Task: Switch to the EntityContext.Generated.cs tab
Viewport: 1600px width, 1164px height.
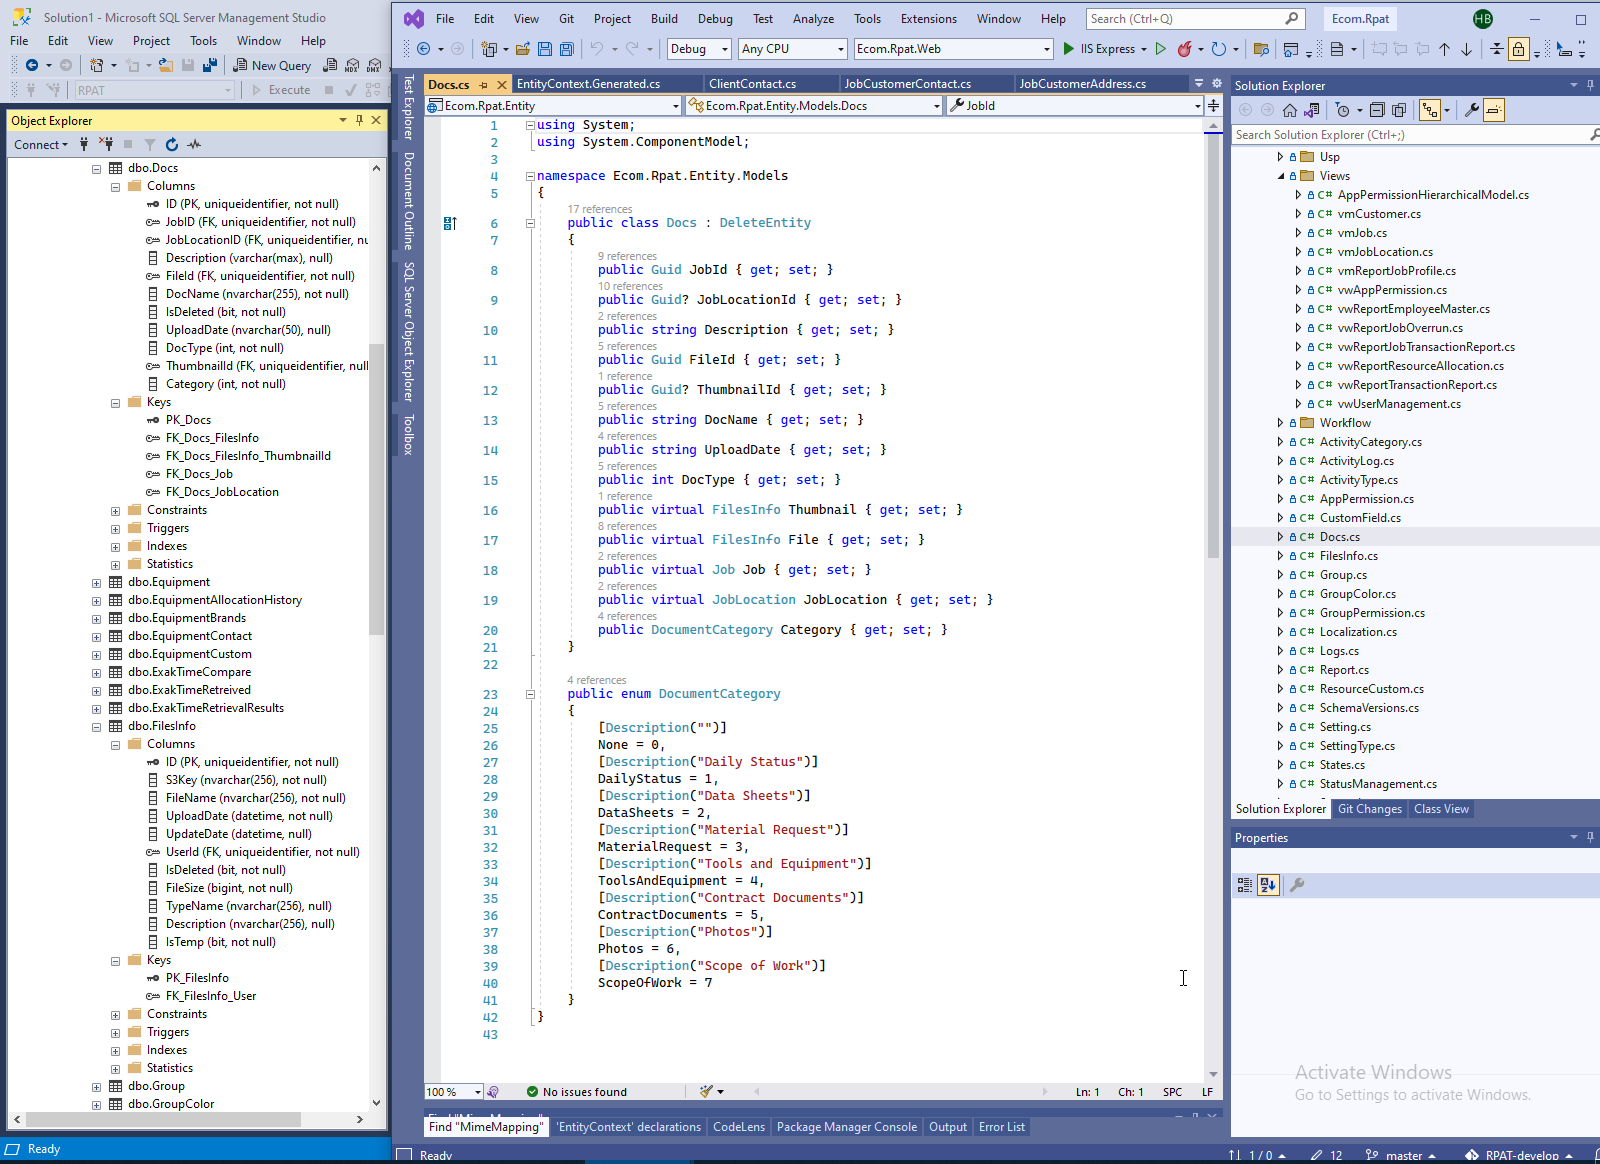Action: point(588,84)
